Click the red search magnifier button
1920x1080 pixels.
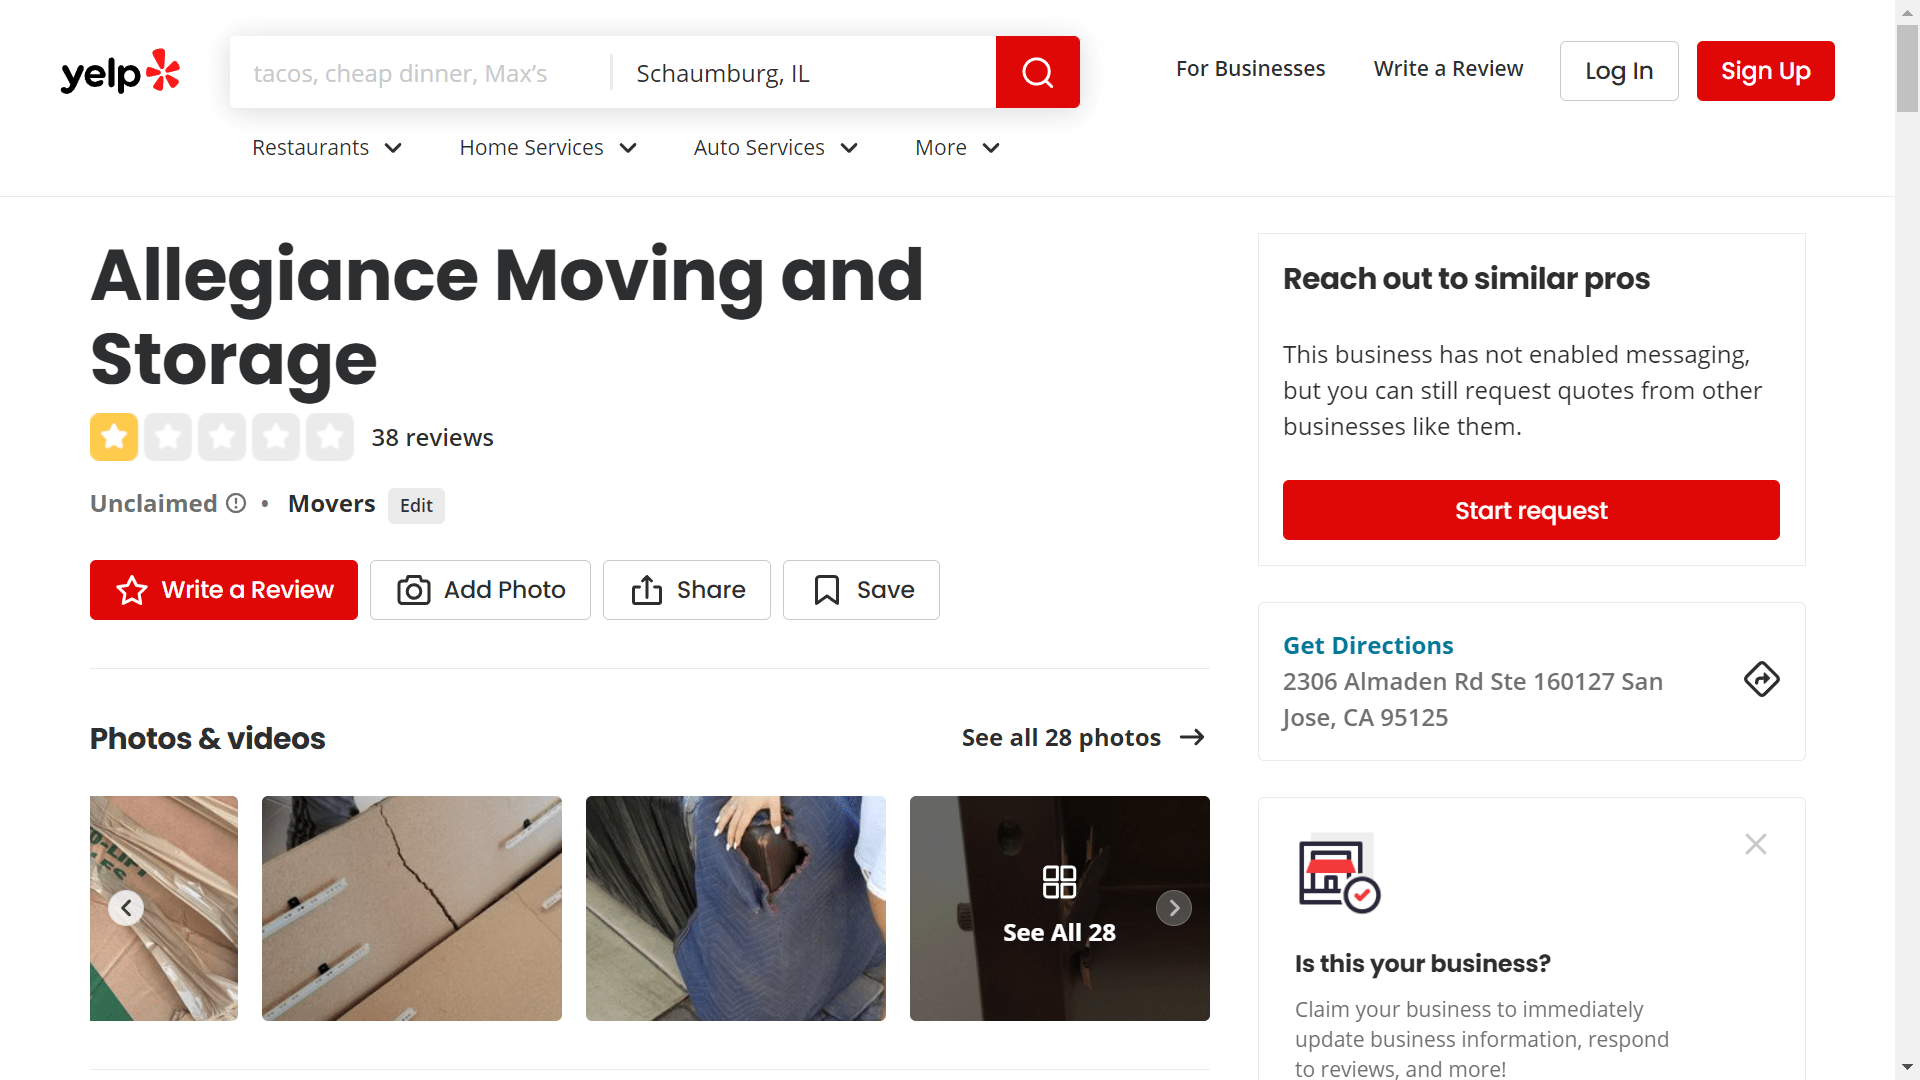1037,72
